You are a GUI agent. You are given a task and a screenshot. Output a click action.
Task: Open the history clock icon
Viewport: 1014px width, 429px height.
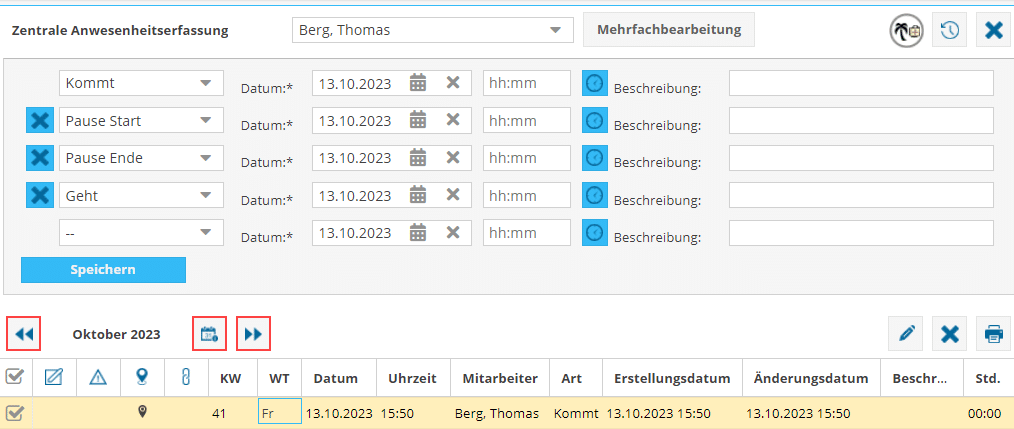949,30
